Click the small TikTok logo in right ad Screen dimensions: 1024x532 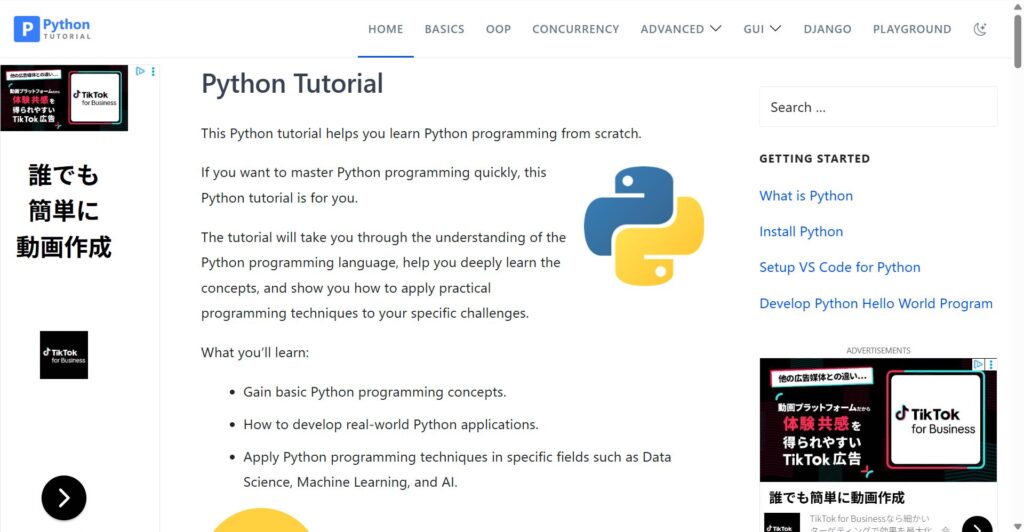782,523
